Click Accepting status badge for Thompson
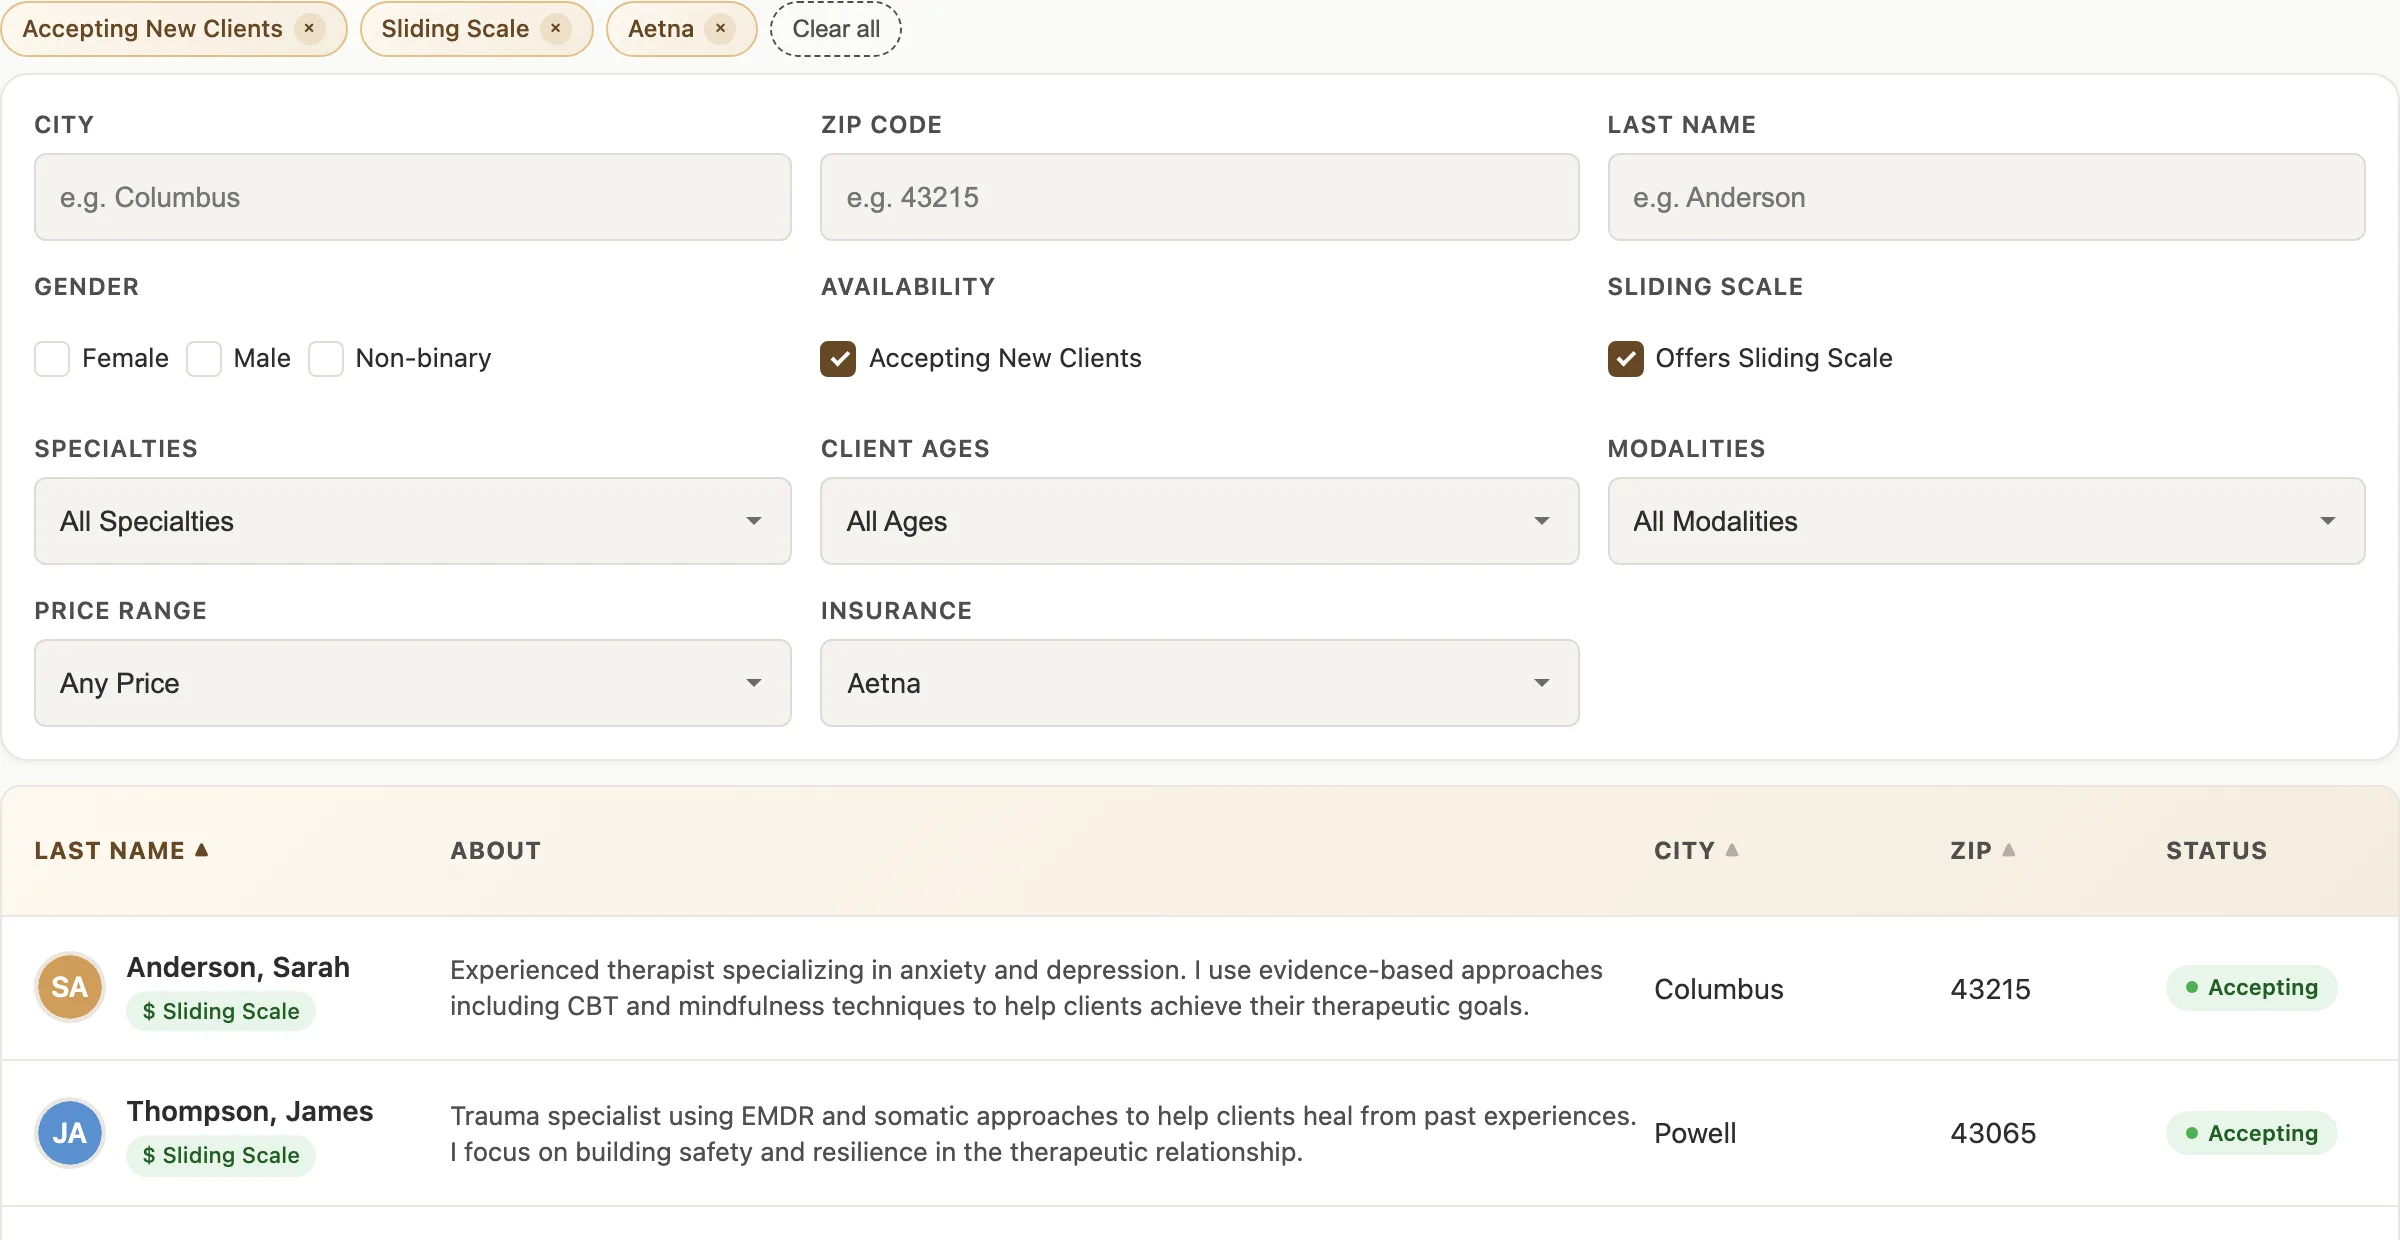2400x1240 pixels. (x=2252, y=1133)
